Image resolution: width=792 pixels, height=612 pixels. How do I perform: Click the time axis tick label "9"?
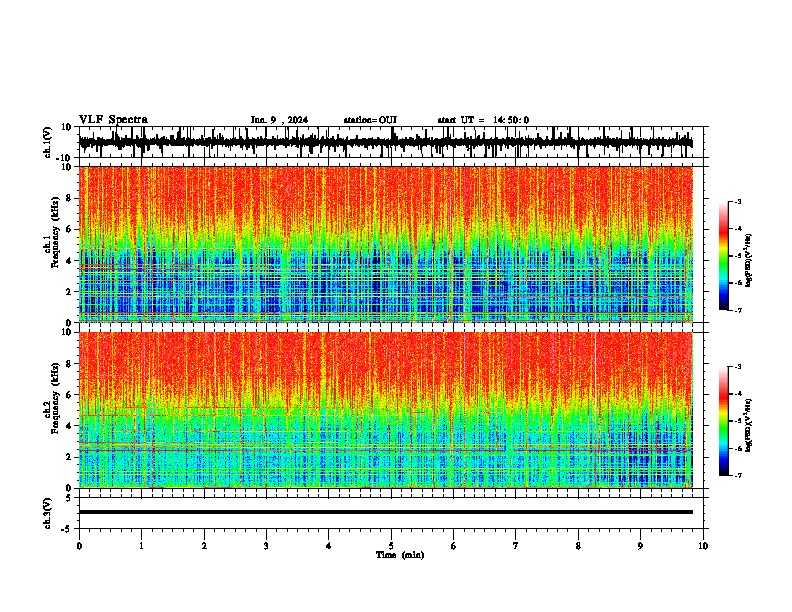(640, 546)
